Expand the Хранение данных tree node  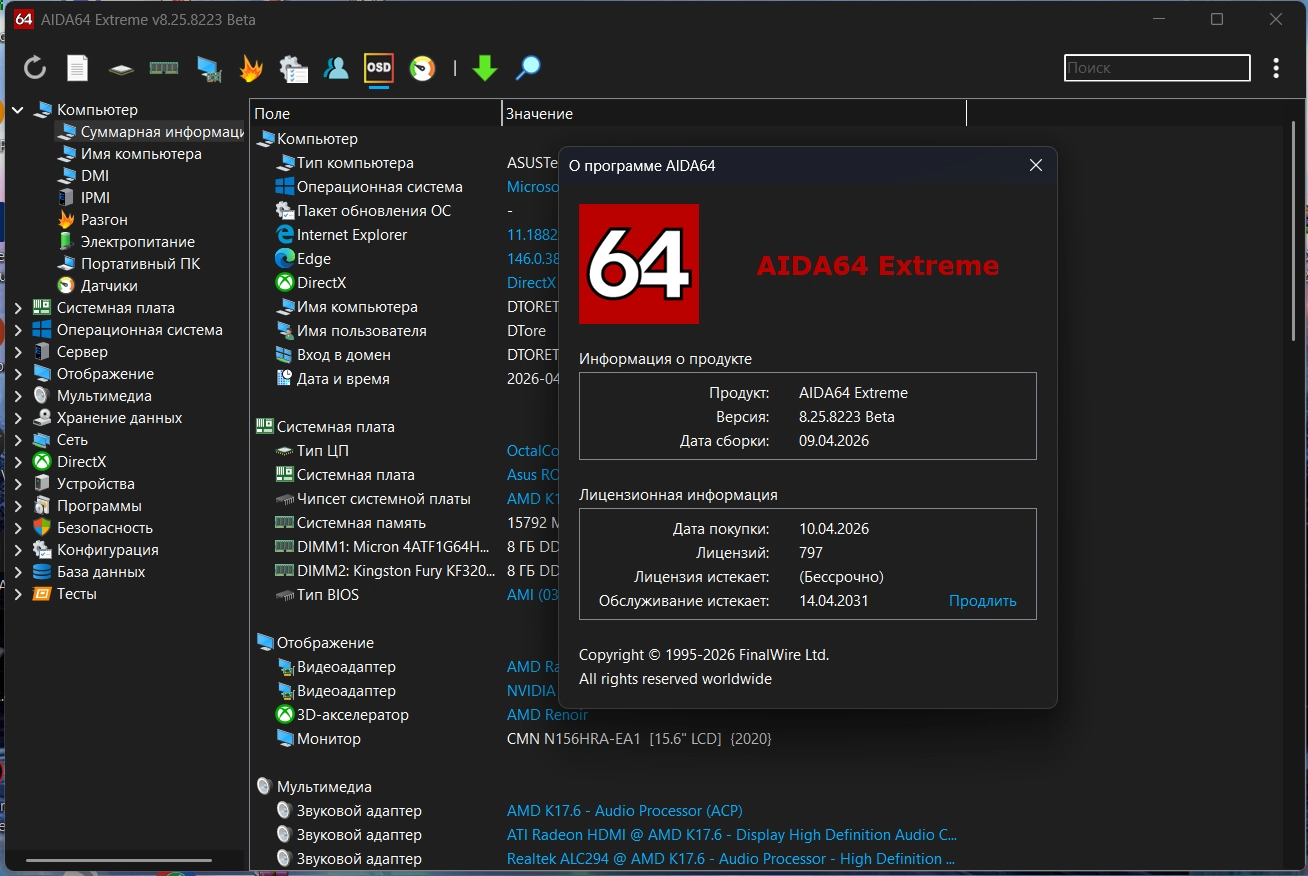(x=18, y=418)
